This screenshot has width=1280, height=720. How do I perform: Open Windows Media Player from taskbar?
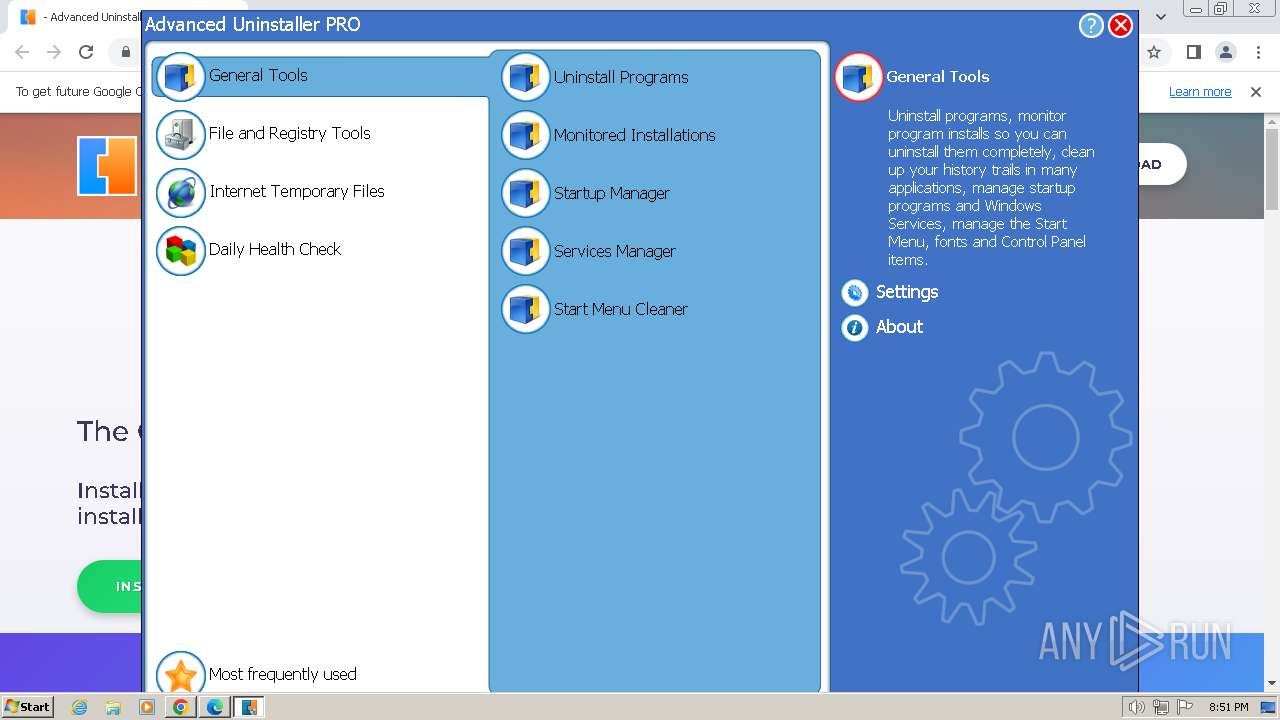[147, 707]
